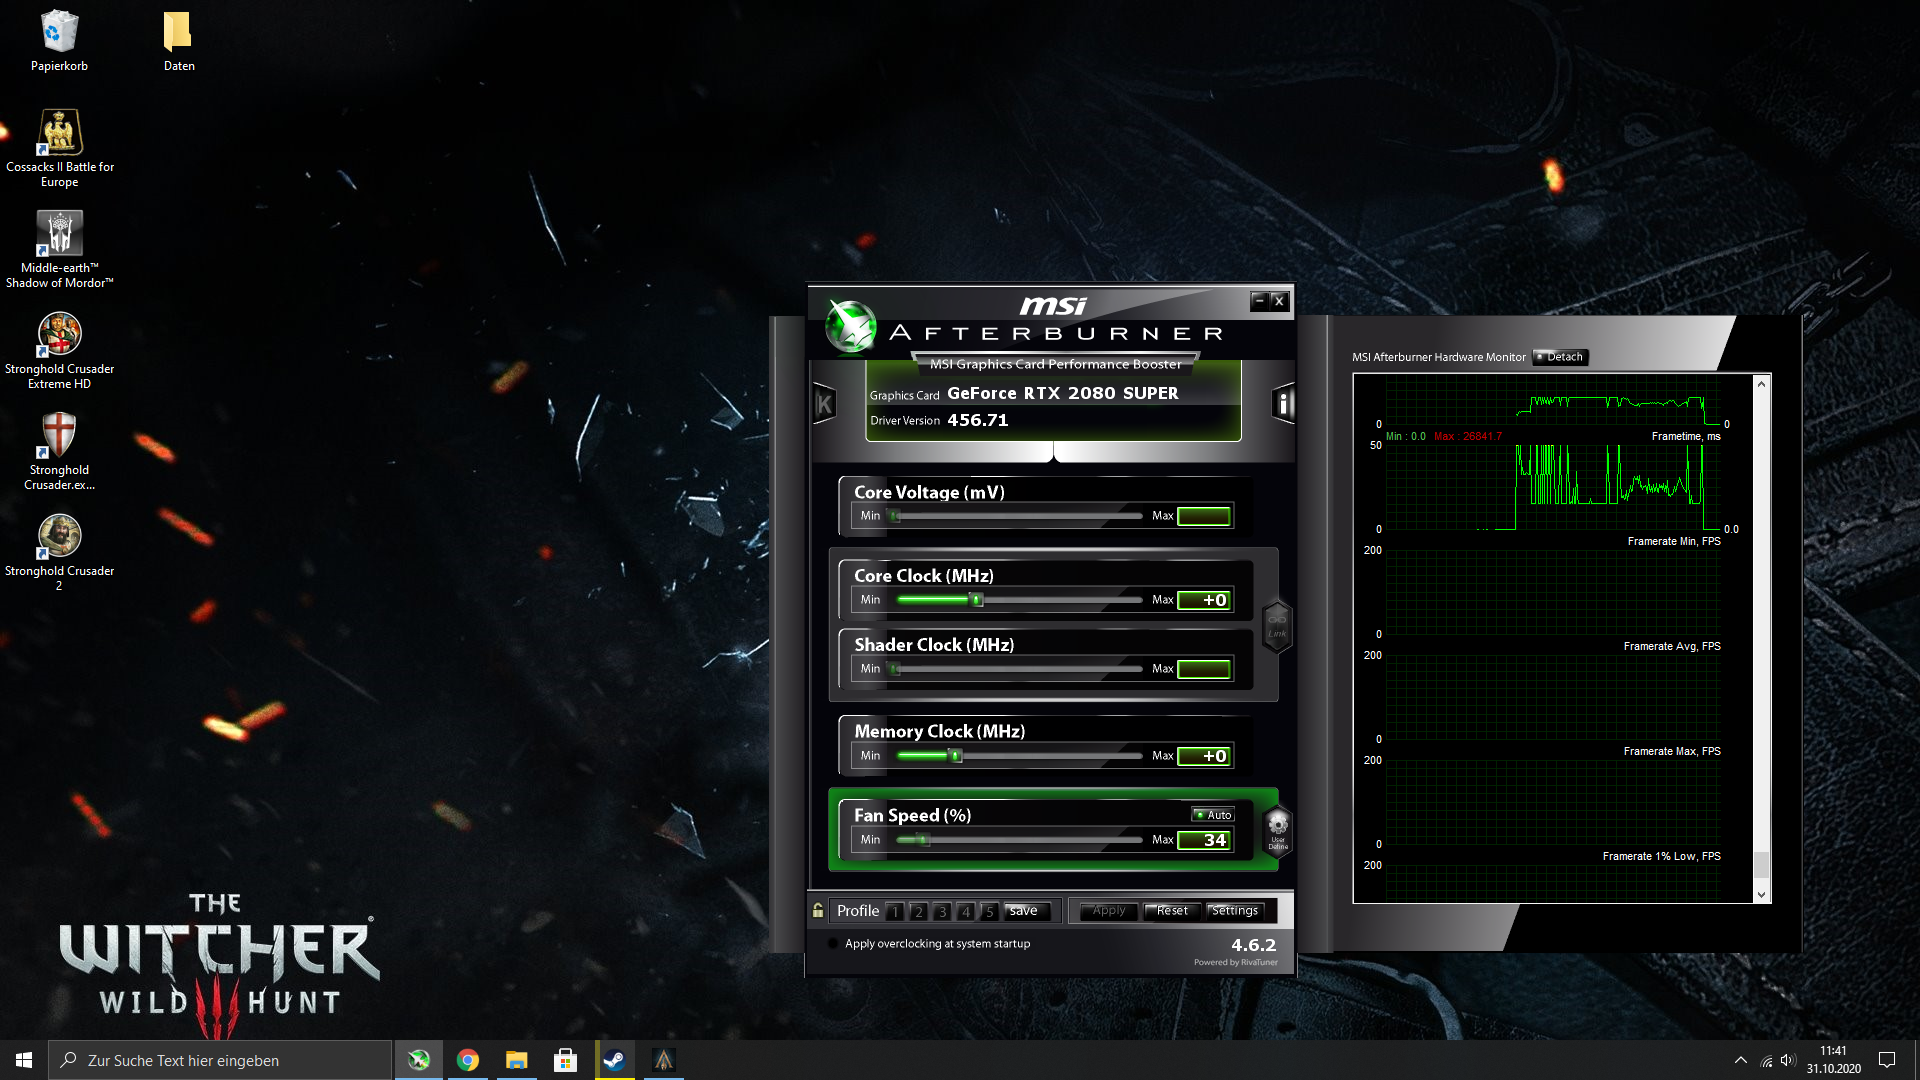Image resolution: width=1920 pixels, height=1080 pixels.
Task: Toggle the Core/Shader clock Link icon
Action: coord(1277,626)
